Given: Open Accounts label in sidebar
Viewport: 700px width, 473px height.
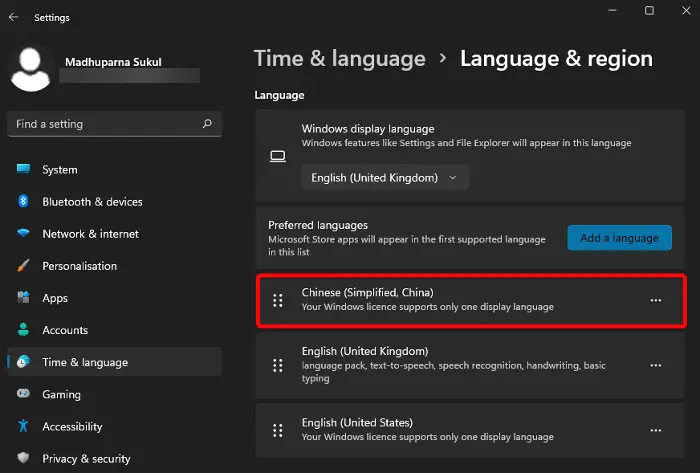Looking at the screenshot, I should pyautogui.click(x=65, y=331).
